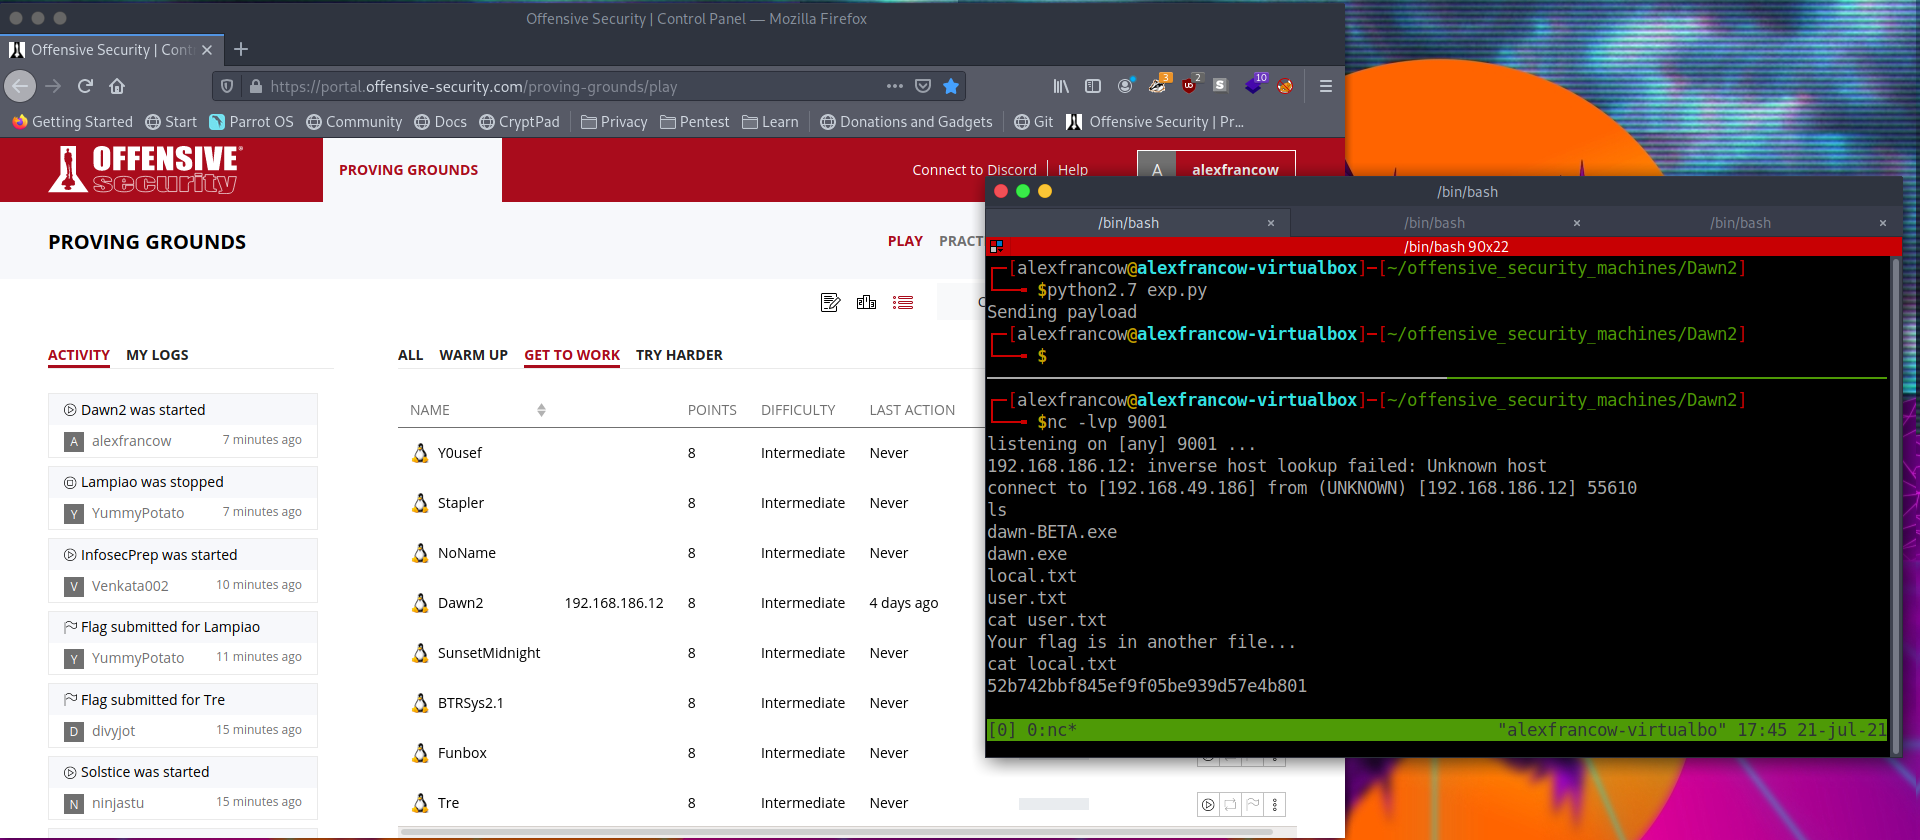Filter machines by TRY HARDER

coord(679,355)
